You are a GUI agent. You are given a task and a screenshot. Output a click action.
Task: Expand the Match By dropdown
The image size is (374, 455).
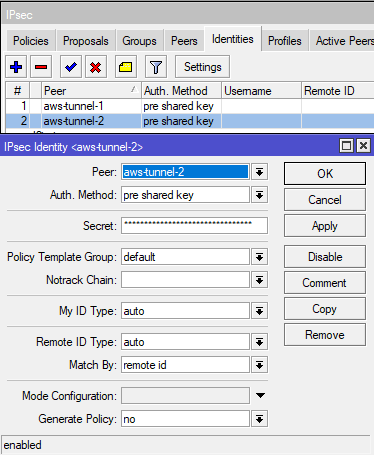259,365
